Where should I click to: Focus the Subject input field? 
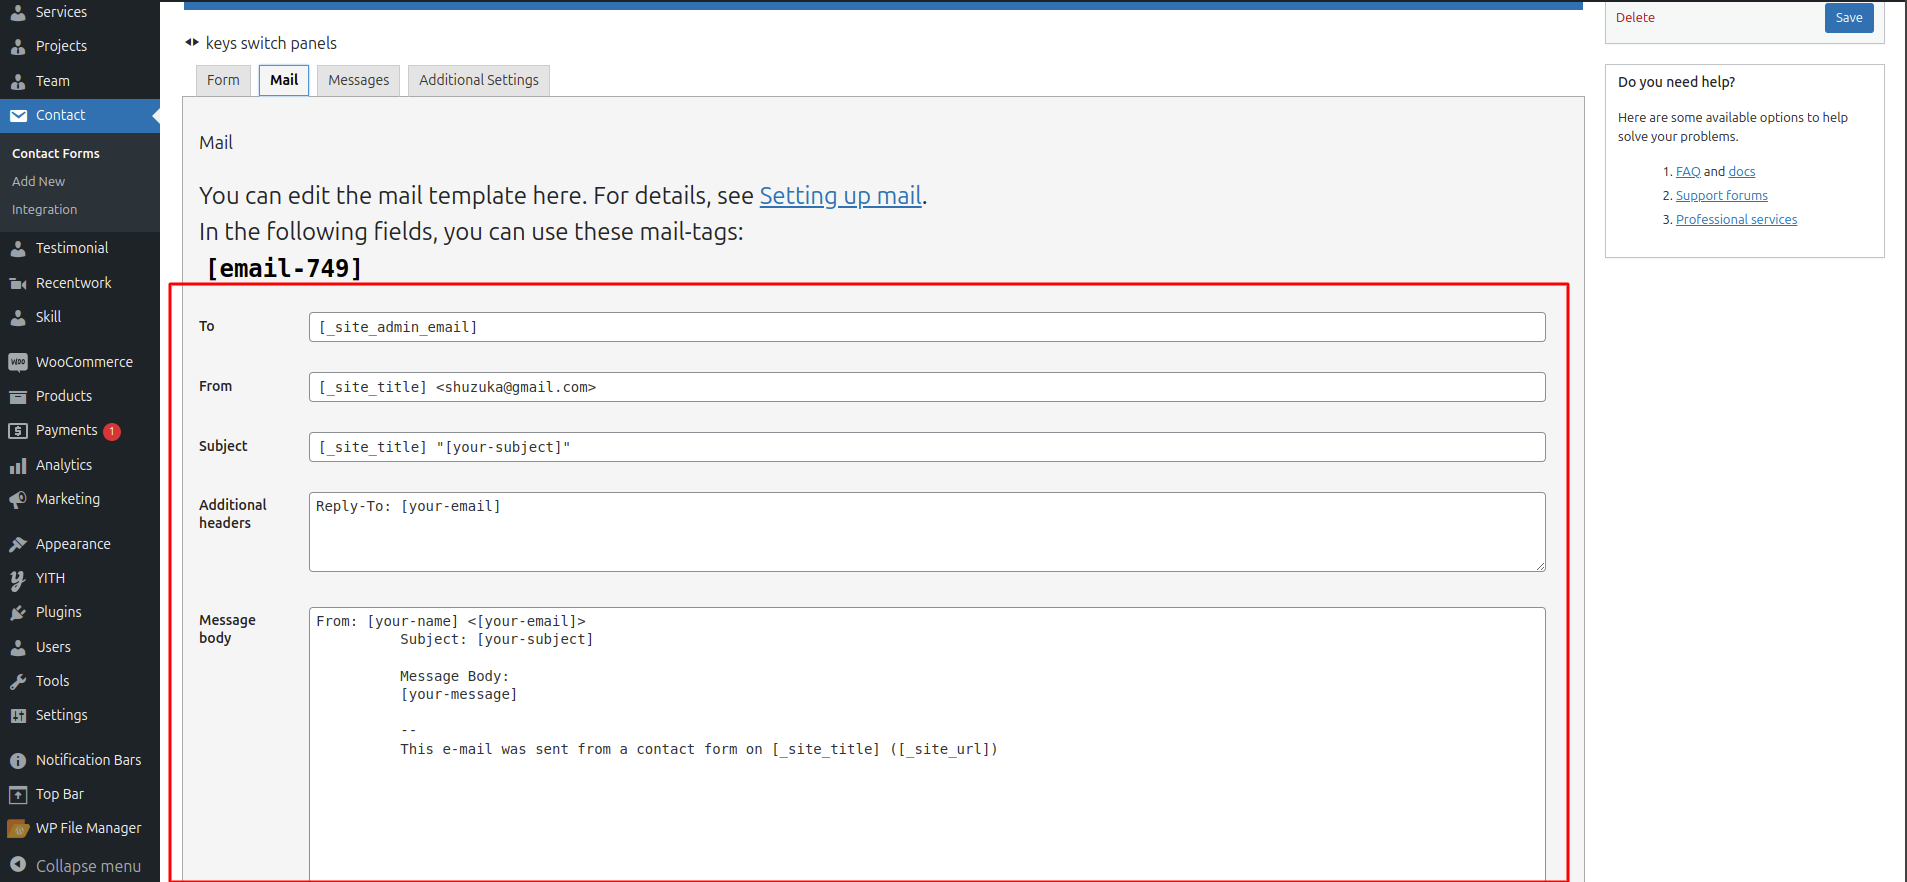click(x=927, y=447)
